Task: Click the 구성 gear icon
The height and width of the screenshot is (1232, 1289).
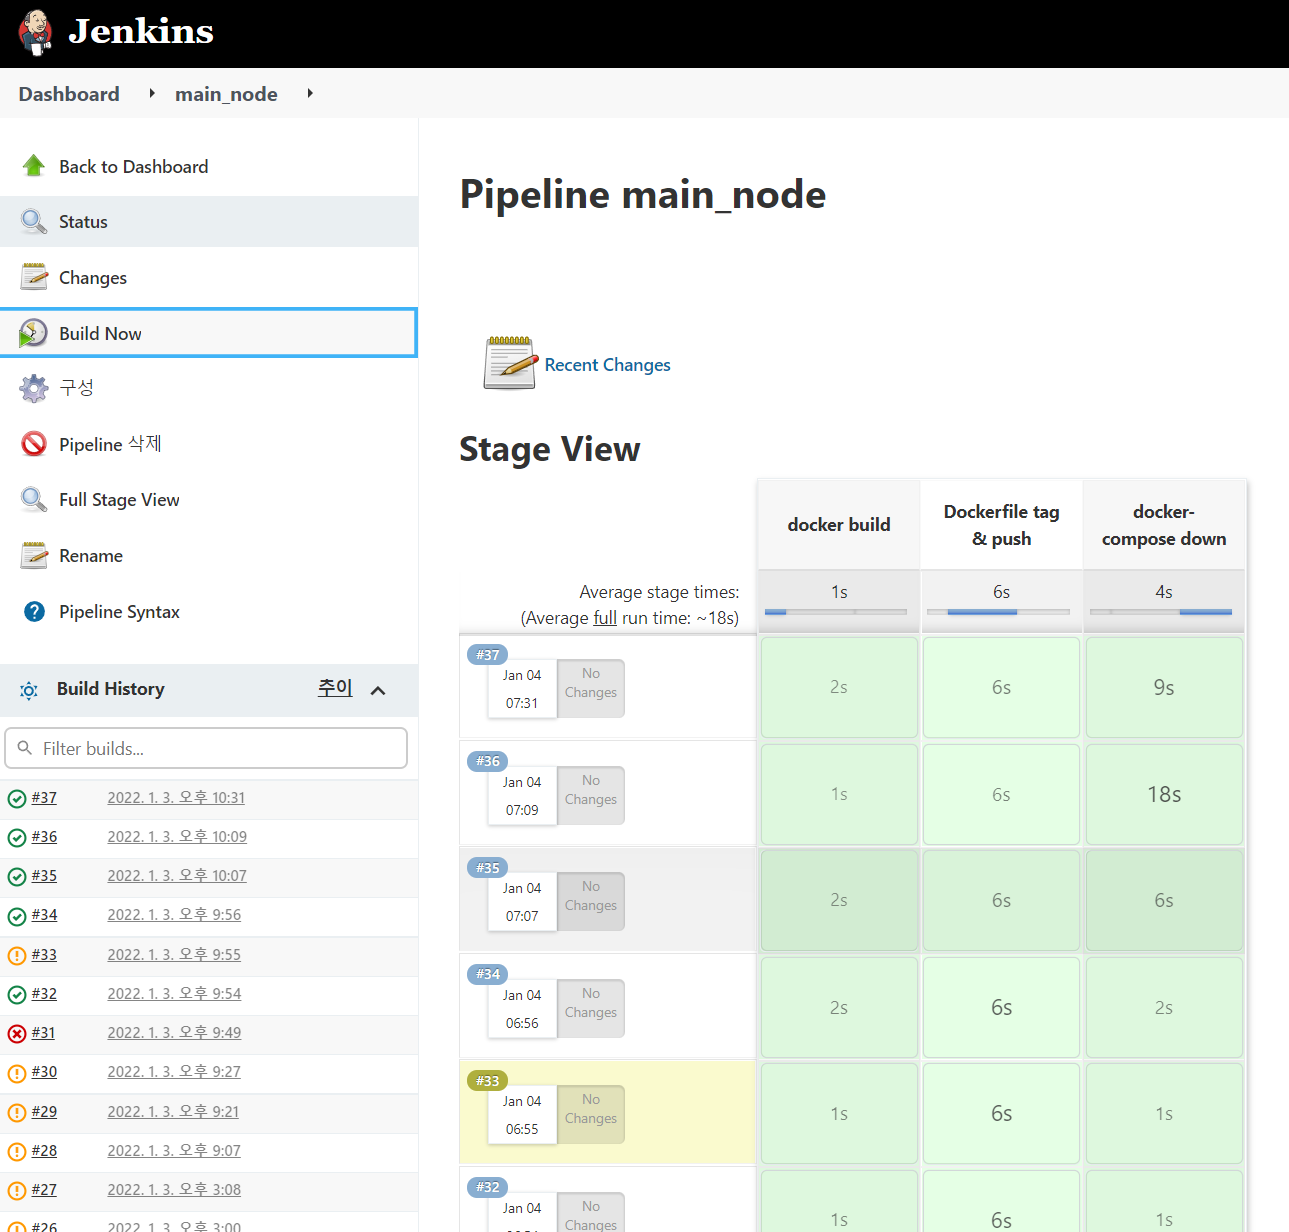Action: (34, 388)
